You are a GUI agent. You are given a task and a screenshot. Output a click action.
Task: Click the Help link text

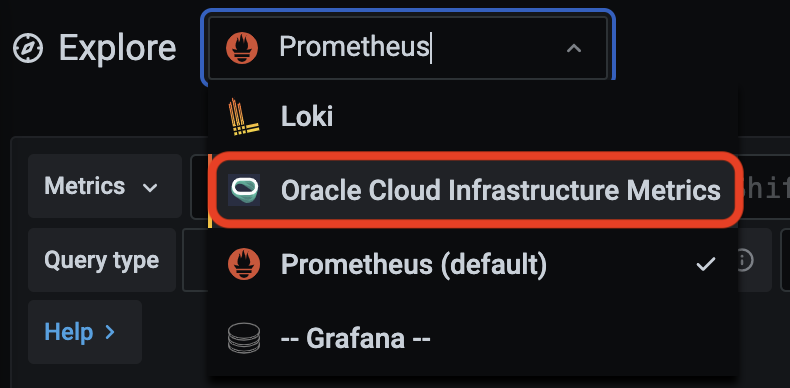[69, 332]
